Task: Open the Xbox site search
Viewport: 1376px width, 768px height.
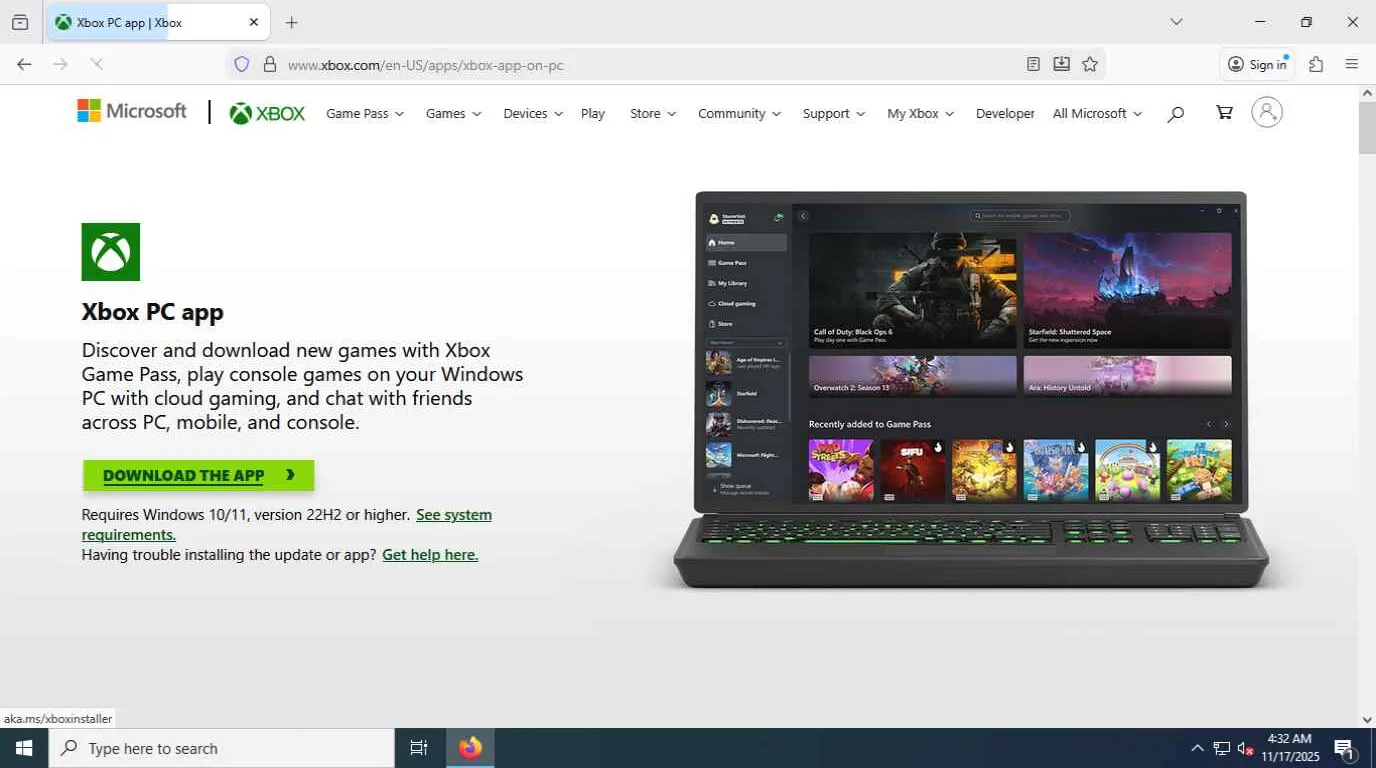Action: click(1175, 113)
